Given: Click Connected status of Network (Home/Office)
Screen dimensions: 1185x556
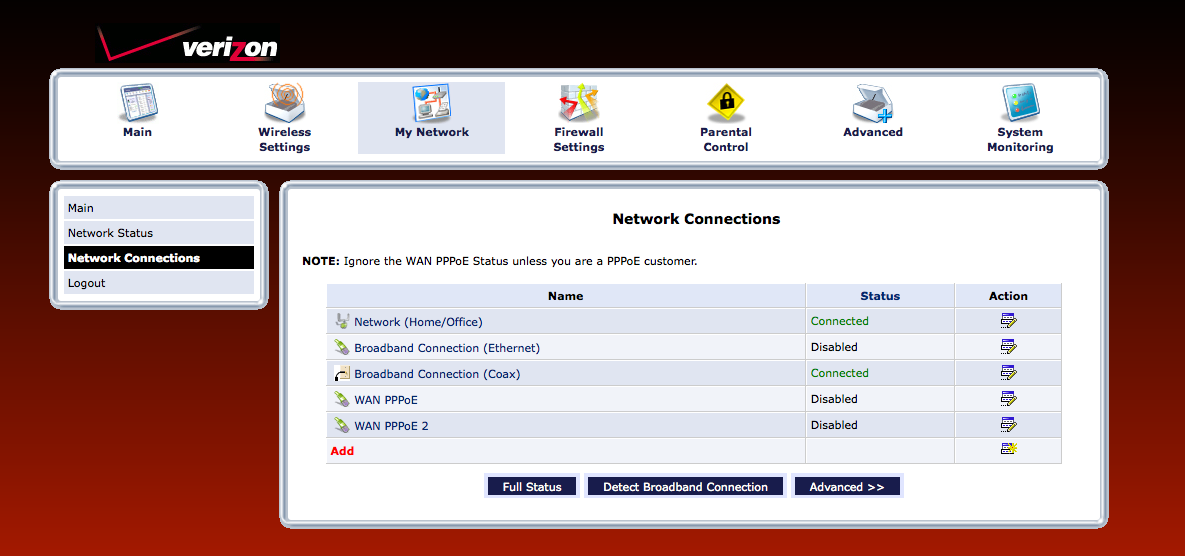Looking at the screenshot, I should 840,321.
